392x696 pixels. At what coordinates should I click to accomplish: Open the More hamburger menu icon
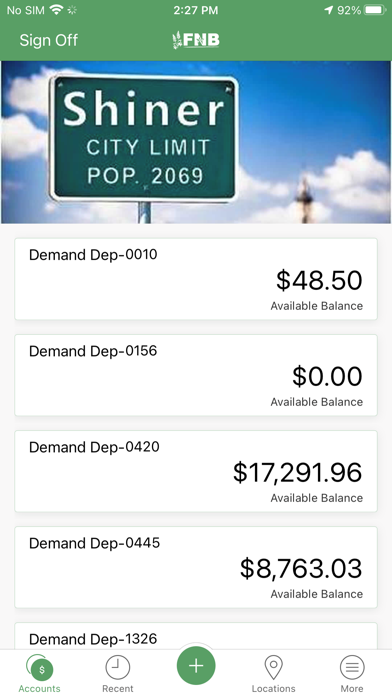[x=352, y=667]
